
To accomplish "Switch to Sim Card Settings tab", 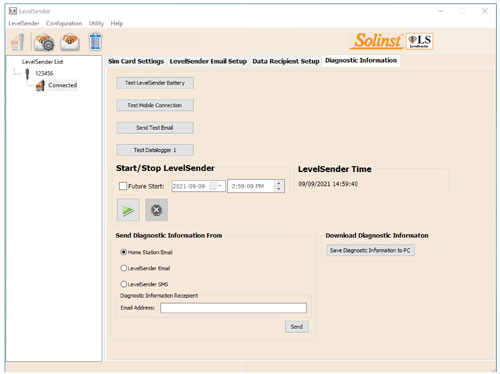I will click(x=136, y=61).
